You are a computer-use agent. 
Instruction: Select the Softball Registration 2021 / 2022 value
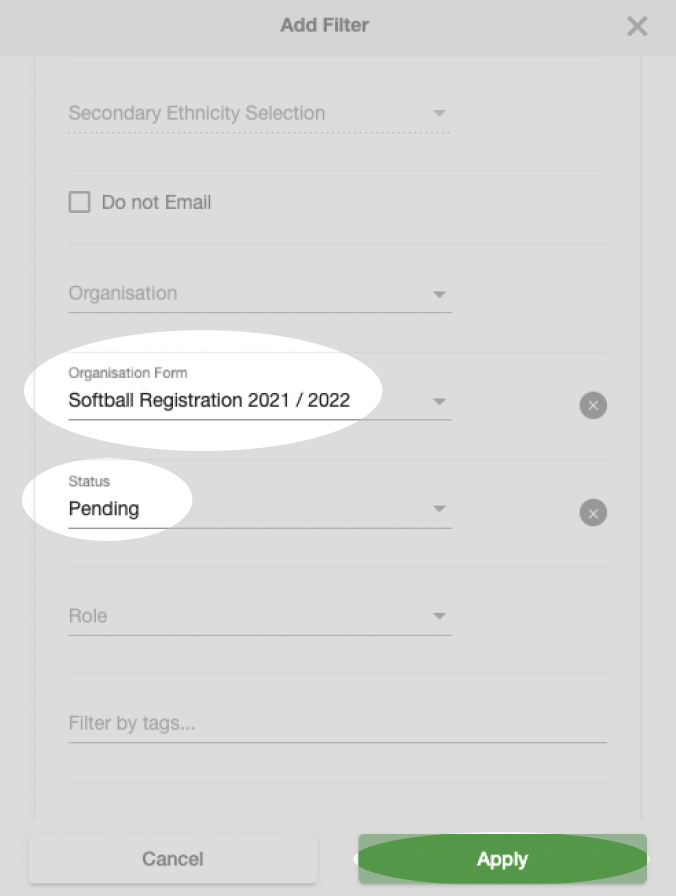[x=209, y=400]
